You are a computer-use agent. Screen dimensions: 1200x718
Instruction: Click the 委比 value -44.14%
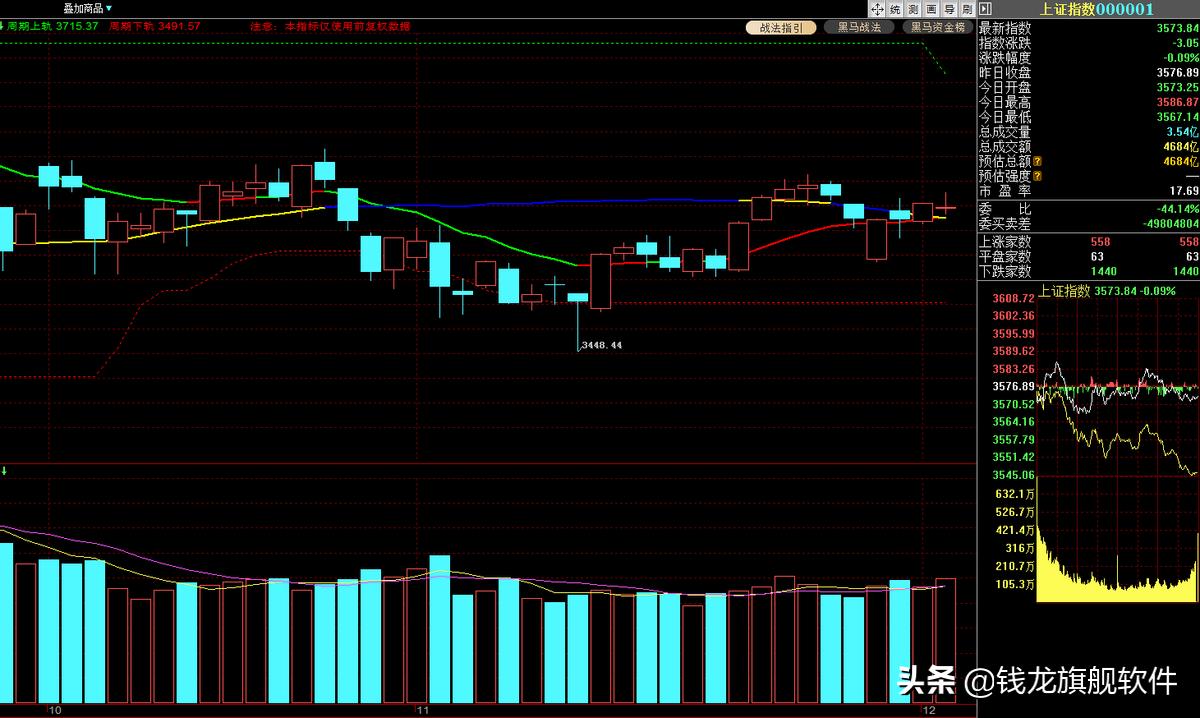1179,208
